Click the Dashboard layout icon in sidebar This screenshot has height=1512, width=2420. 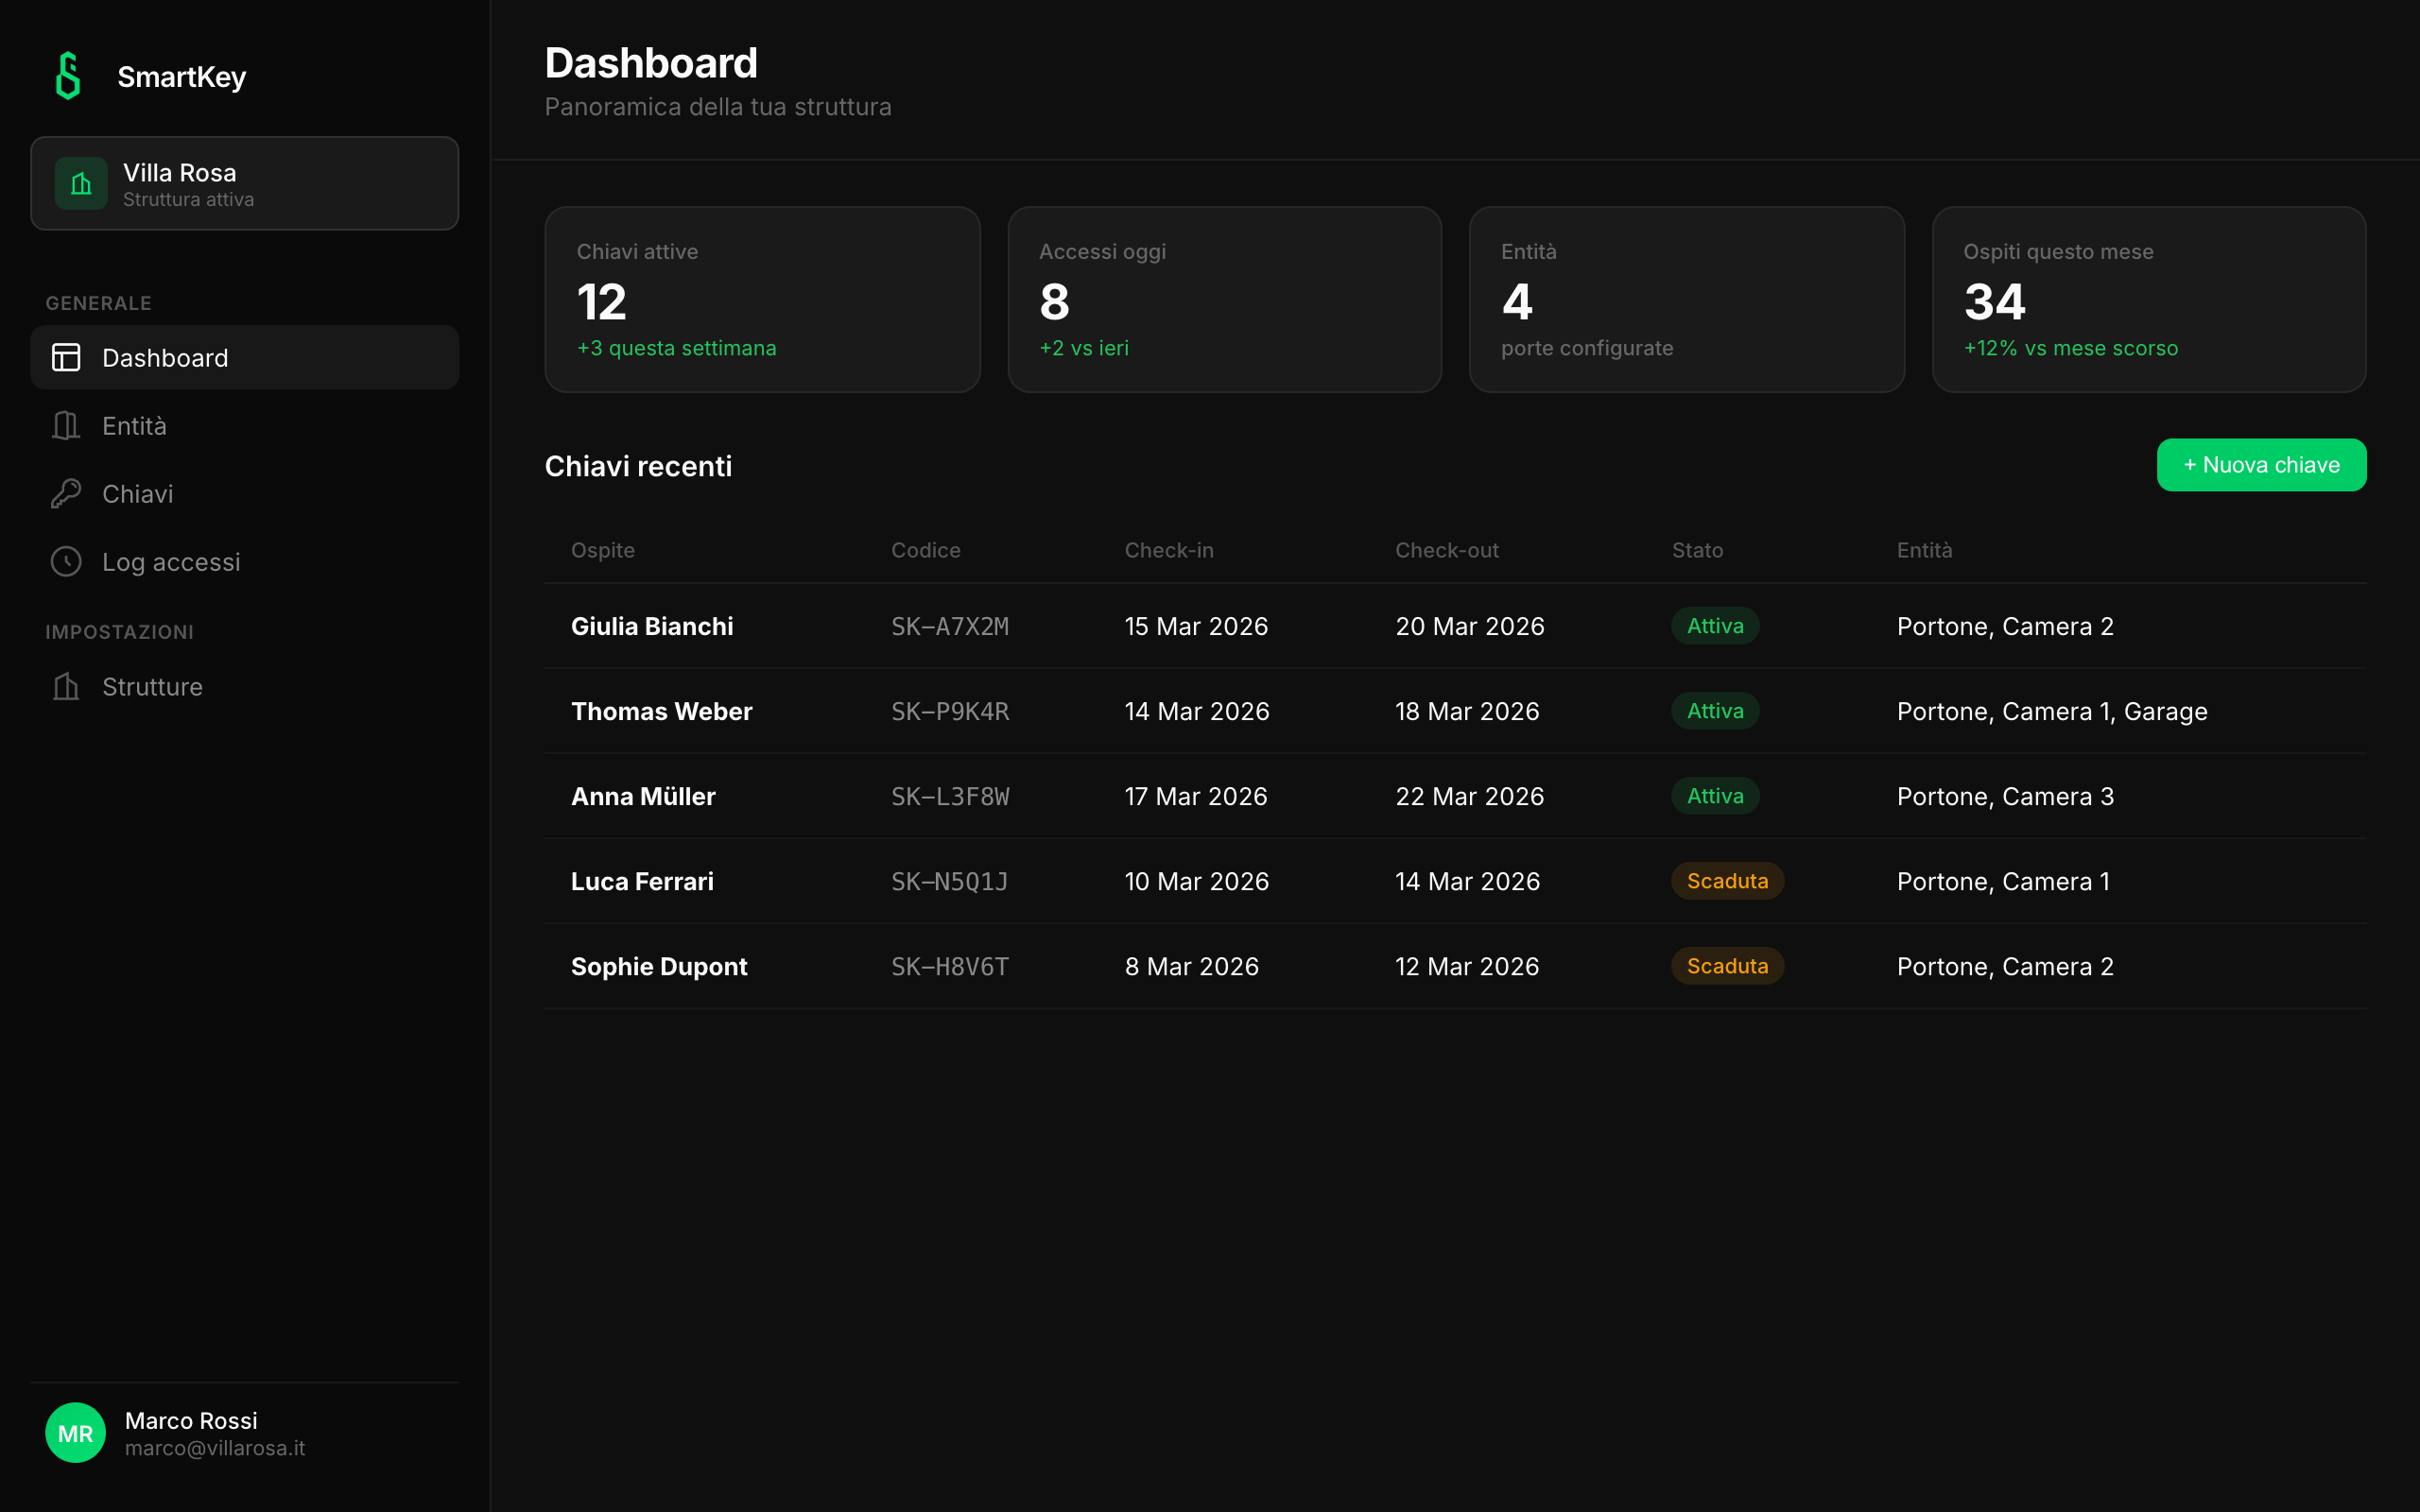pyautogui.click(x=66, y=357)
